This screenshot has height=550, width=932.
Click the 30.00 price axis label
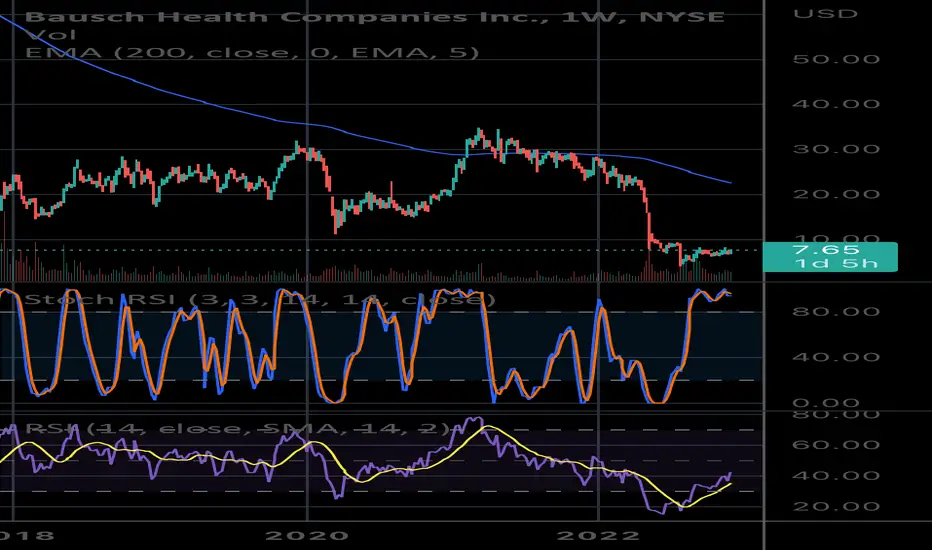(836, 149)
